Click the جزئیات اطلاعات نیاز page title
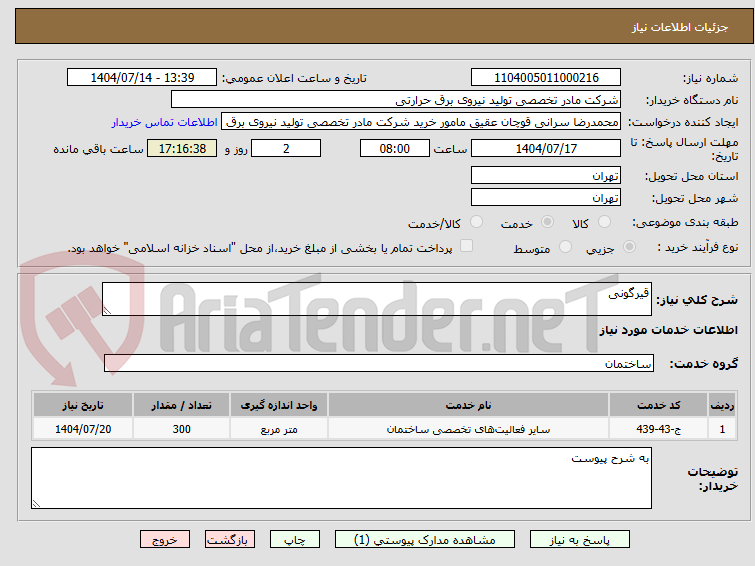This screenshot has height=566, width=755. click(679, 27)
